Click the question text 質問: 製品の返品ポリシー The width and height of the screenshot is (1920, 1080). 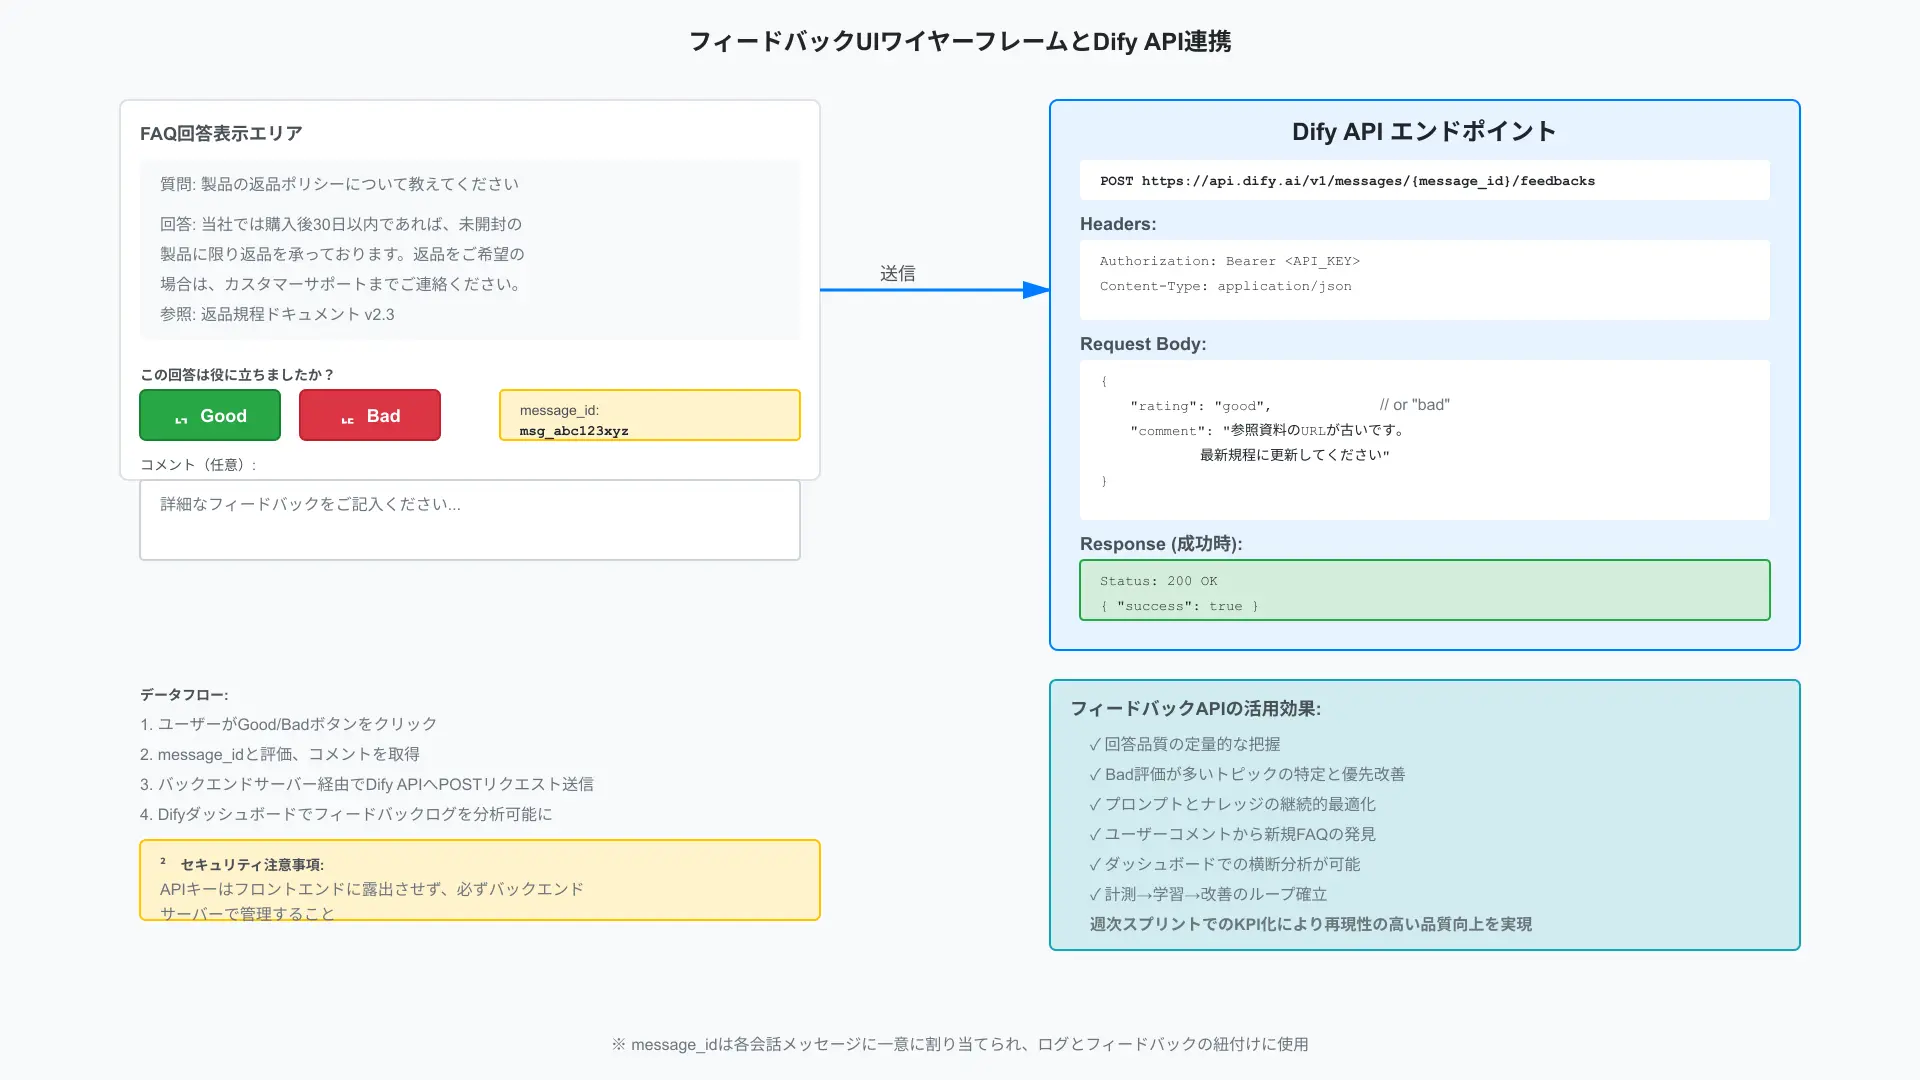tap(339, 184)
